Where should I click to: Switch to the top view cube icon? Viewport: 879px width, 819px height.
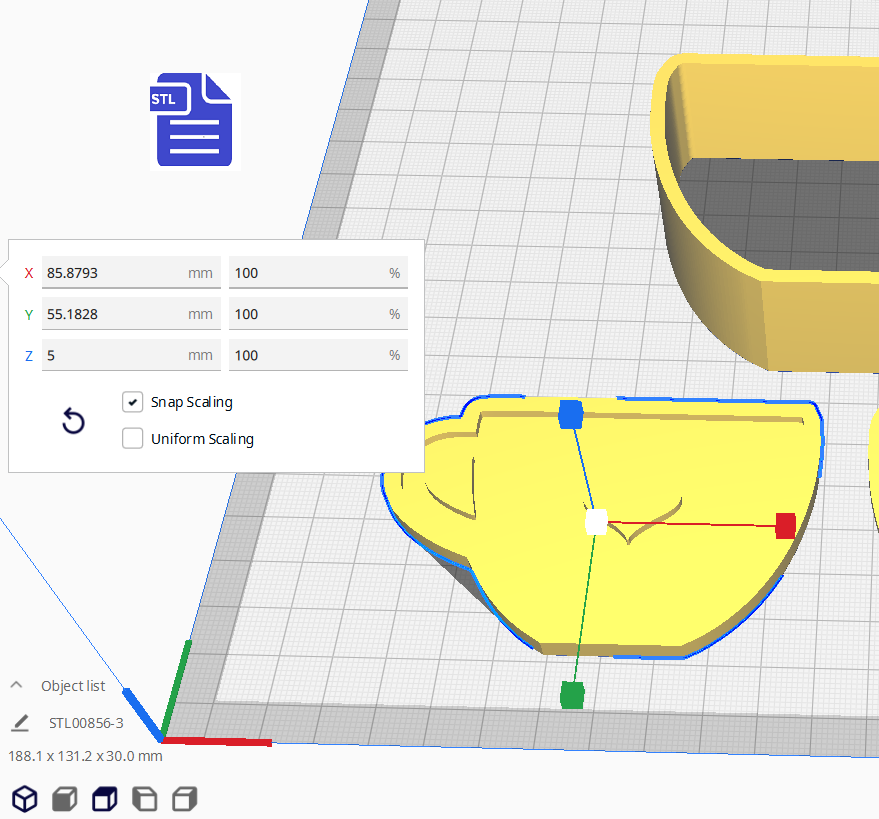pyautogui.click(x=104, y=798)
